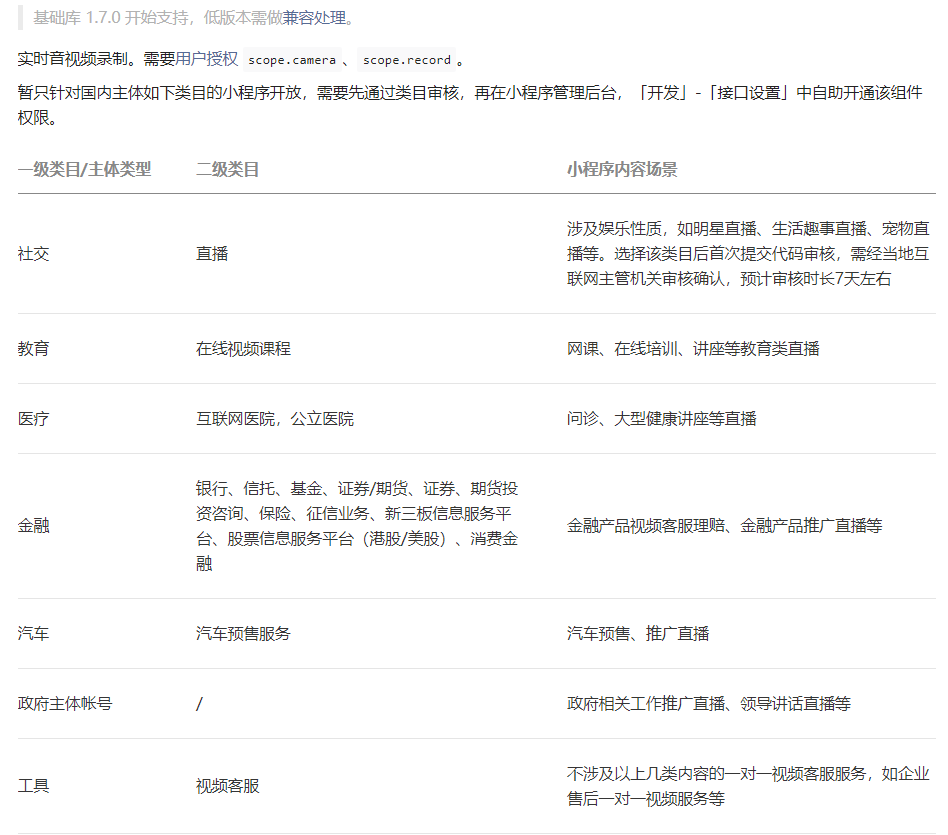Select the scope.record code label
The height and width of the screenshot is (835, 948).
(406, 60)
